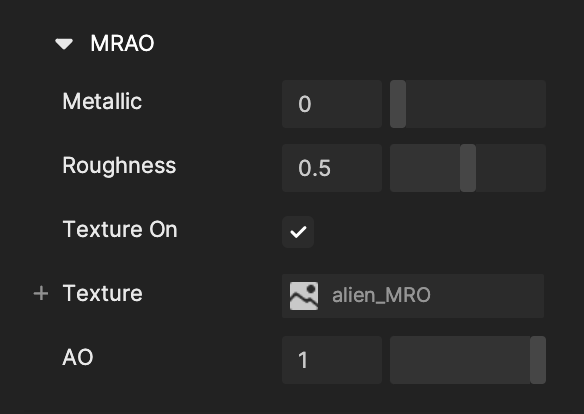Click the AO value field showing 1

point(332,360)
